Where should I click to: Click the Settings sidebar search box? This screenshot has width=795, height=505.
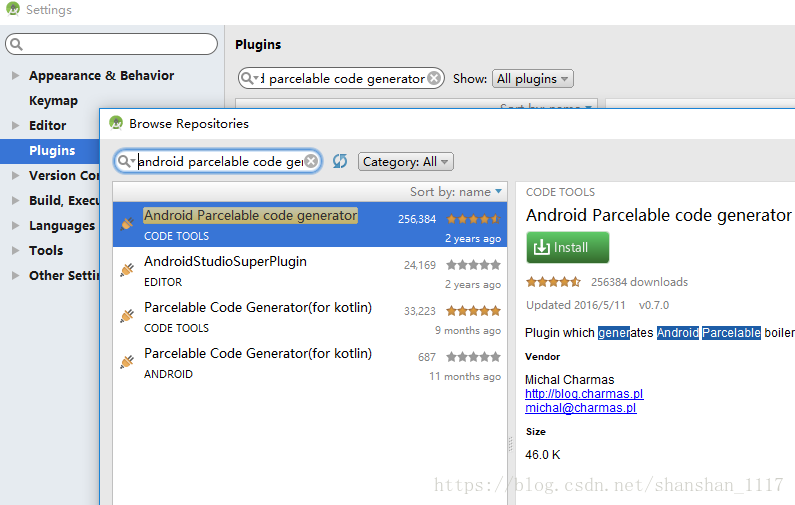(x=111, y=44)
